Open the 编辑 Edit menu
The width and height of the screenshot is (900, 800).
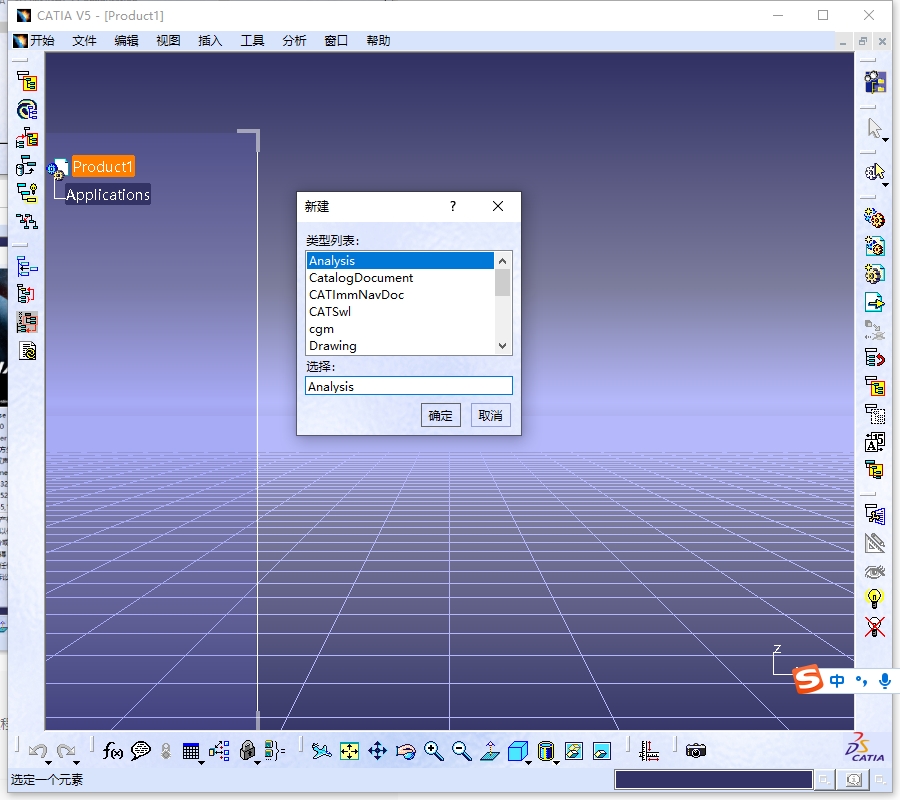click(x=126, y=41)
